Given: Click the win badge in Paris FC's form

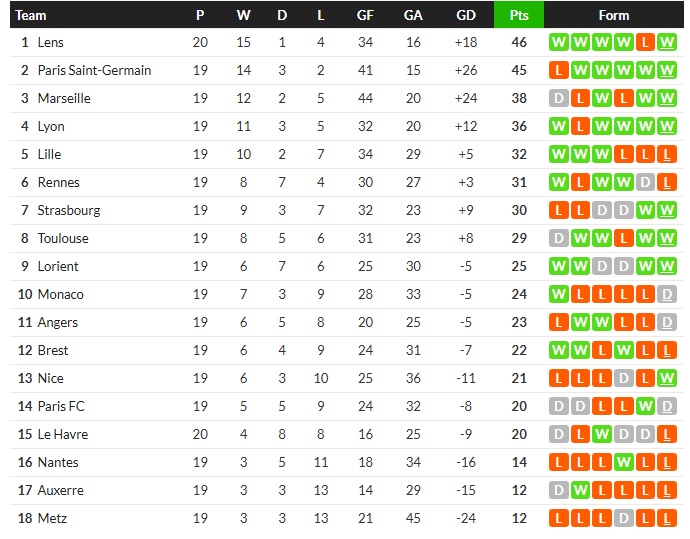Looking at the screenshot, I should (646, 407).
